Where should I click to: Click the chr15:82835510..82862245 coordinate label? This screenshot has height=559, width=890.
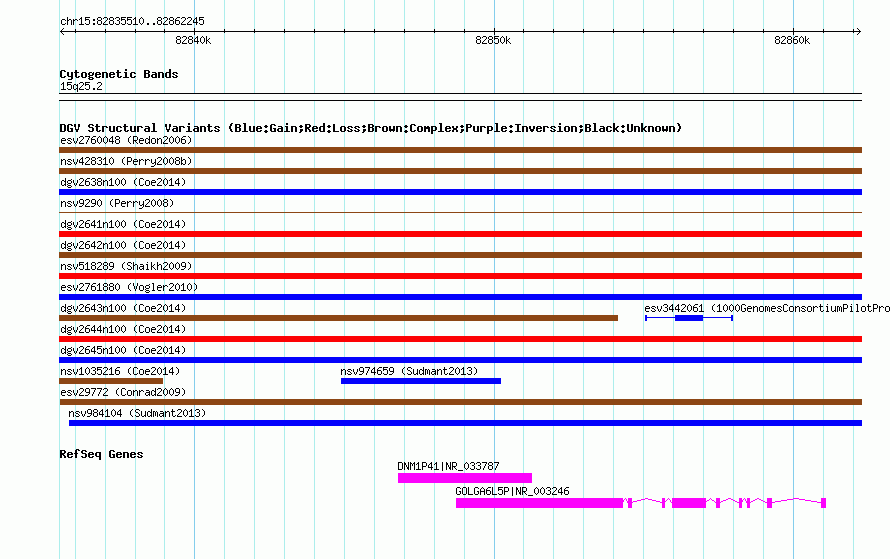tap(132, 22)
